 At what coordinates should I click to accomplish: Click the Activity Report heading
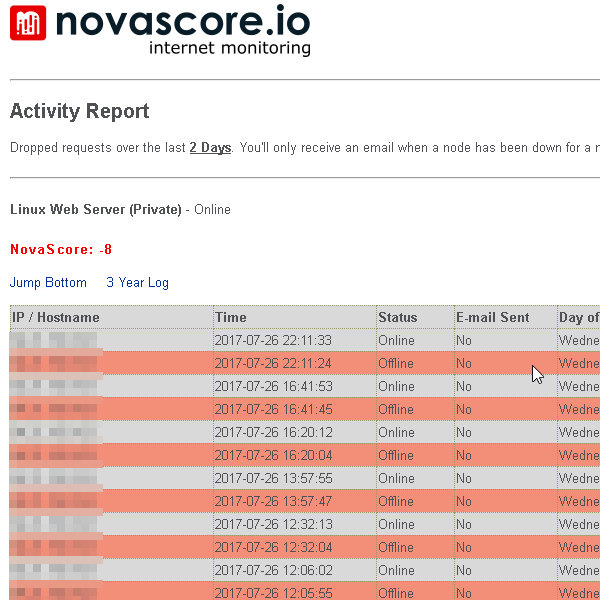(x=79, y=112)
